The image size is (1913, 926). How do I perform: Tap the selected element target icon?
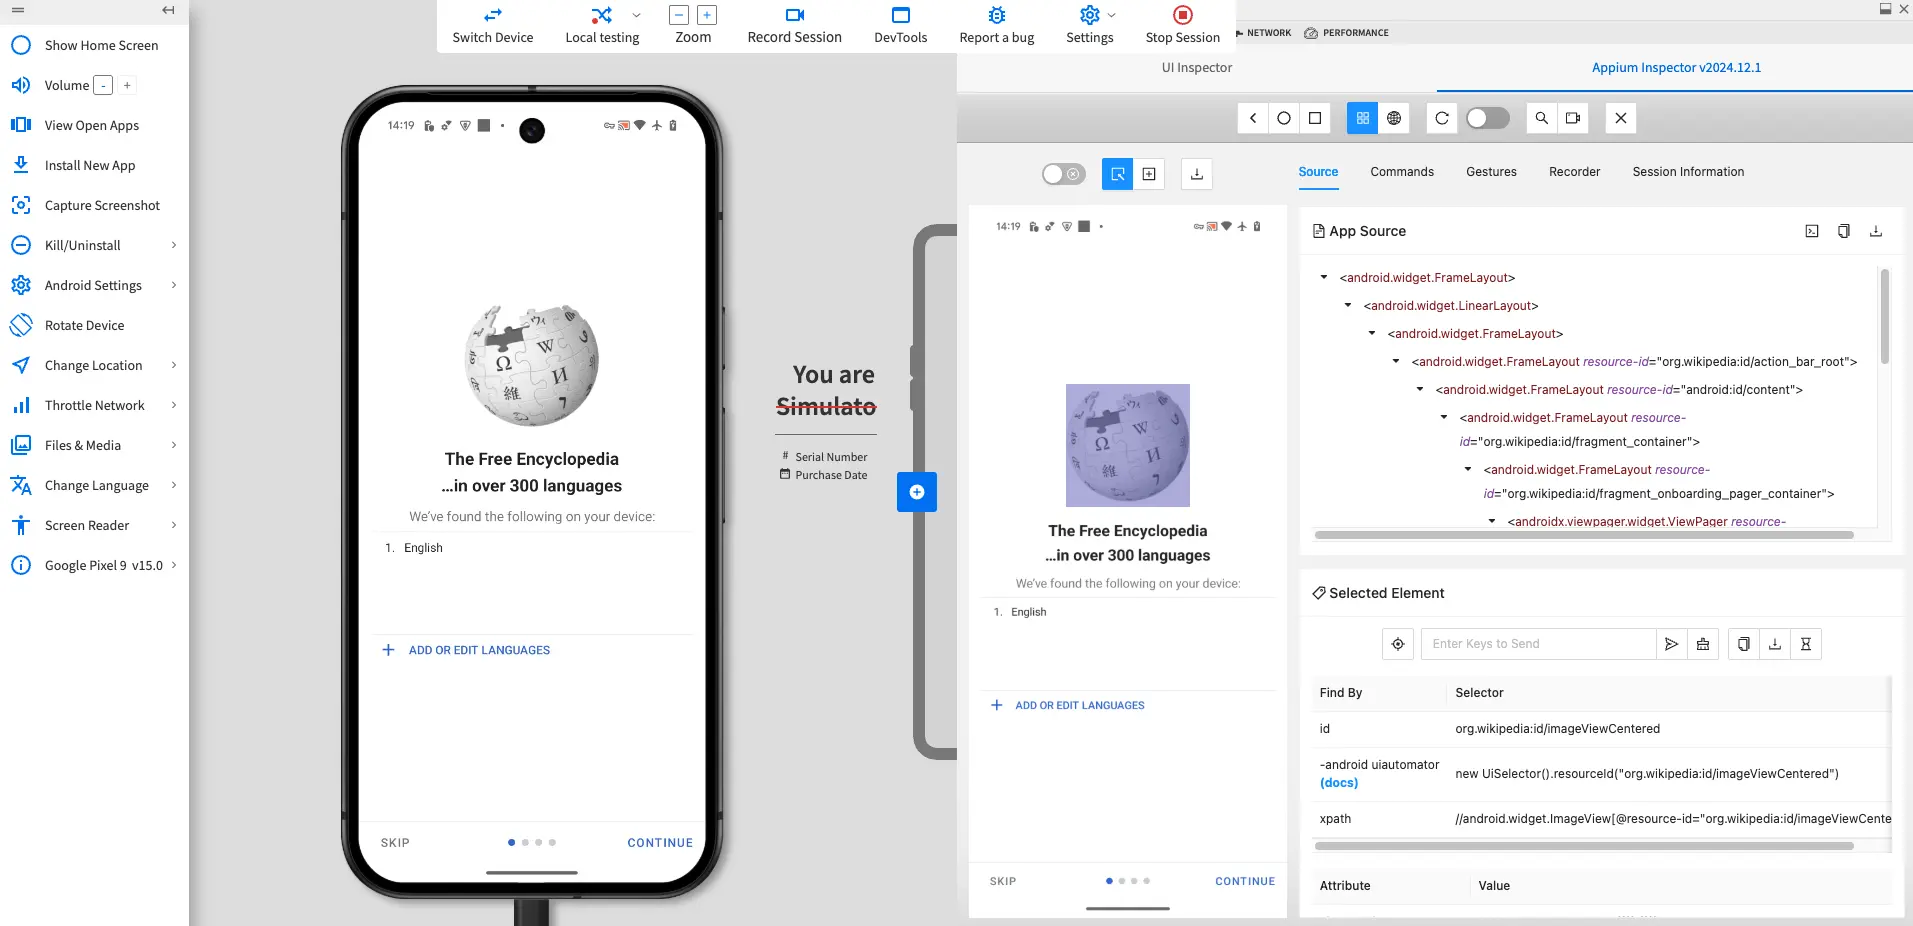tap(1398, 644)
